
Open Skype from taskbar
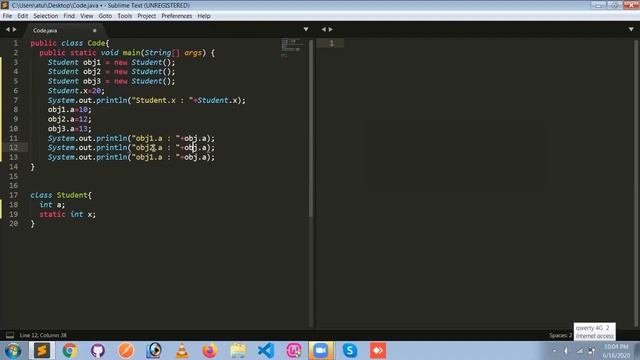(350, 351)
